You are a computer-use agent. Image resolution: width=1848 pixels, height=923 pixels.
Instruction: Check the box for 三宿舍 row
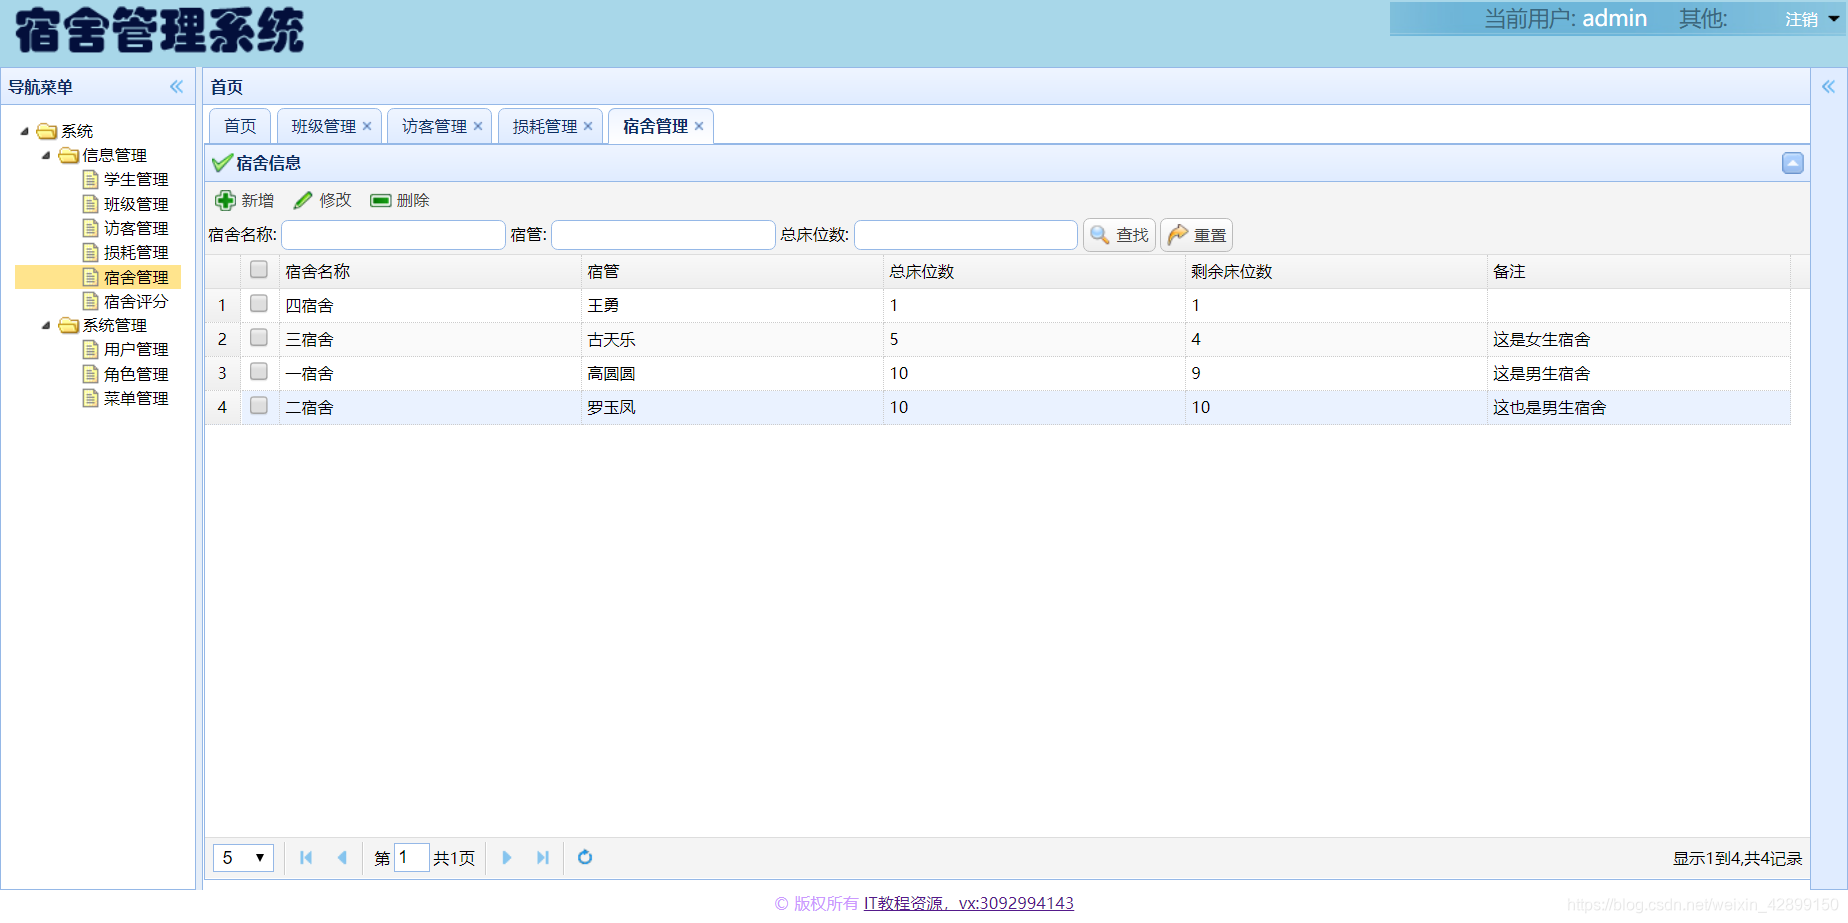pos(259,338)
